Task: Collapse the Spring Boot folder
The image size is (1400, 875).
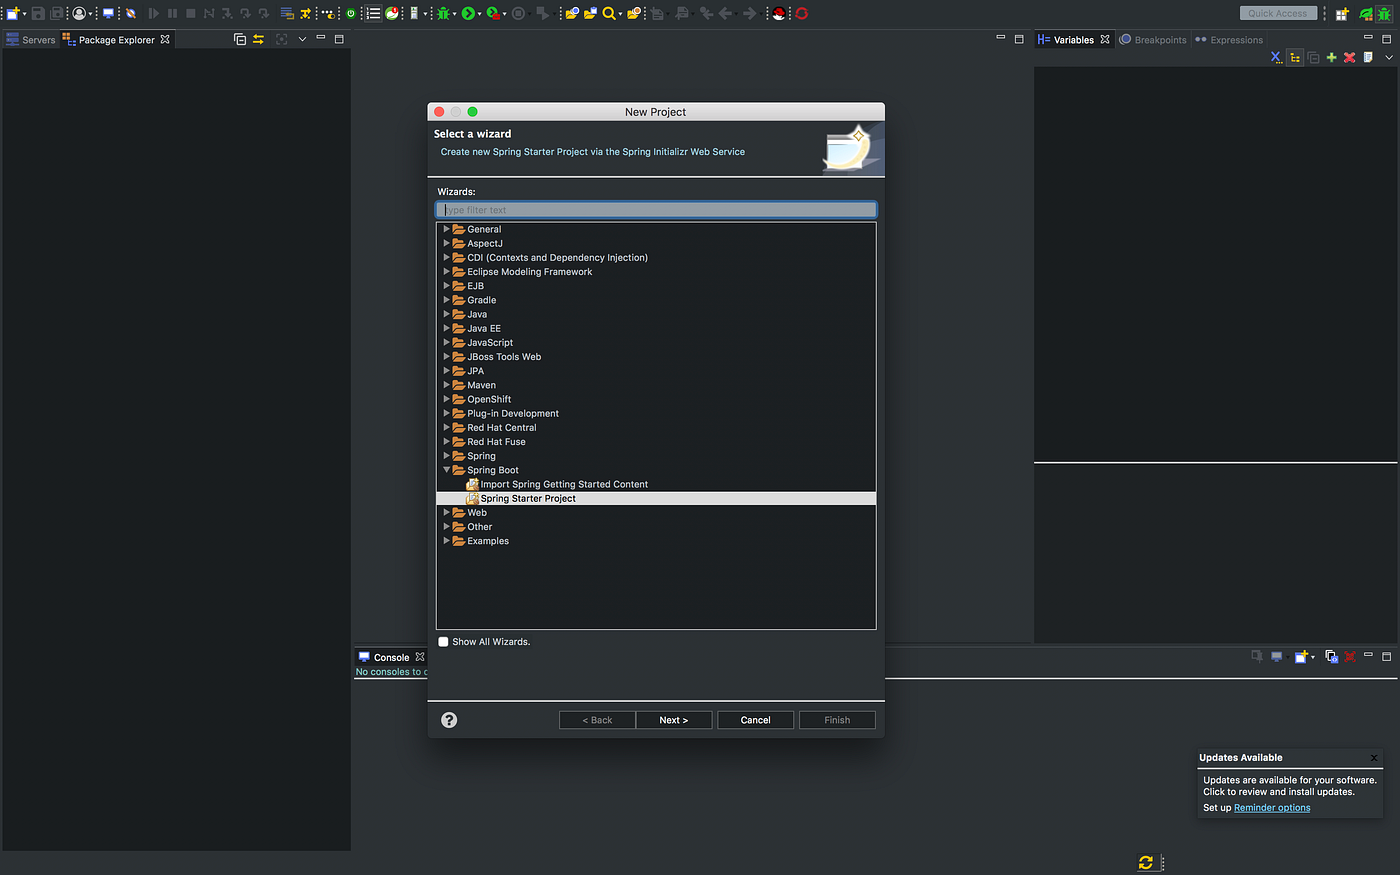Action: pos(447,470)
